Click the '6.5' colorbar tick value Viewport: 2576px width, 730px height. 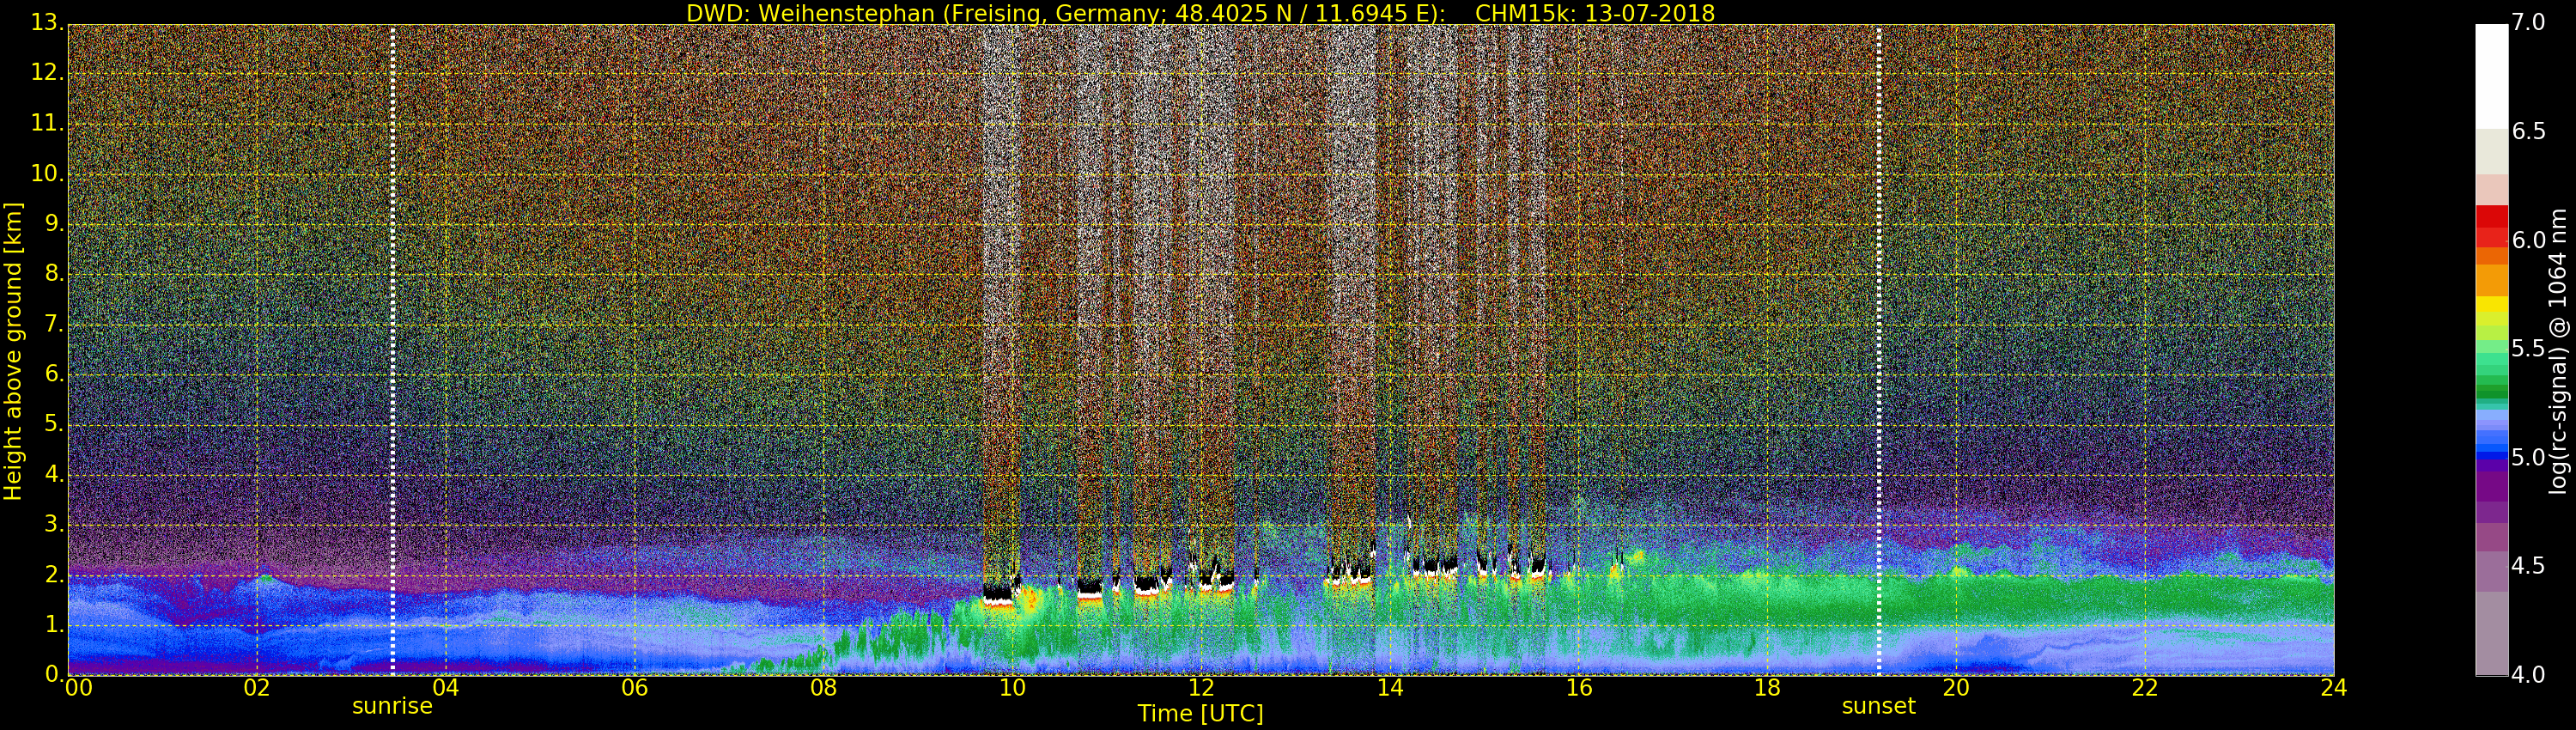[x=2529, y=131]
